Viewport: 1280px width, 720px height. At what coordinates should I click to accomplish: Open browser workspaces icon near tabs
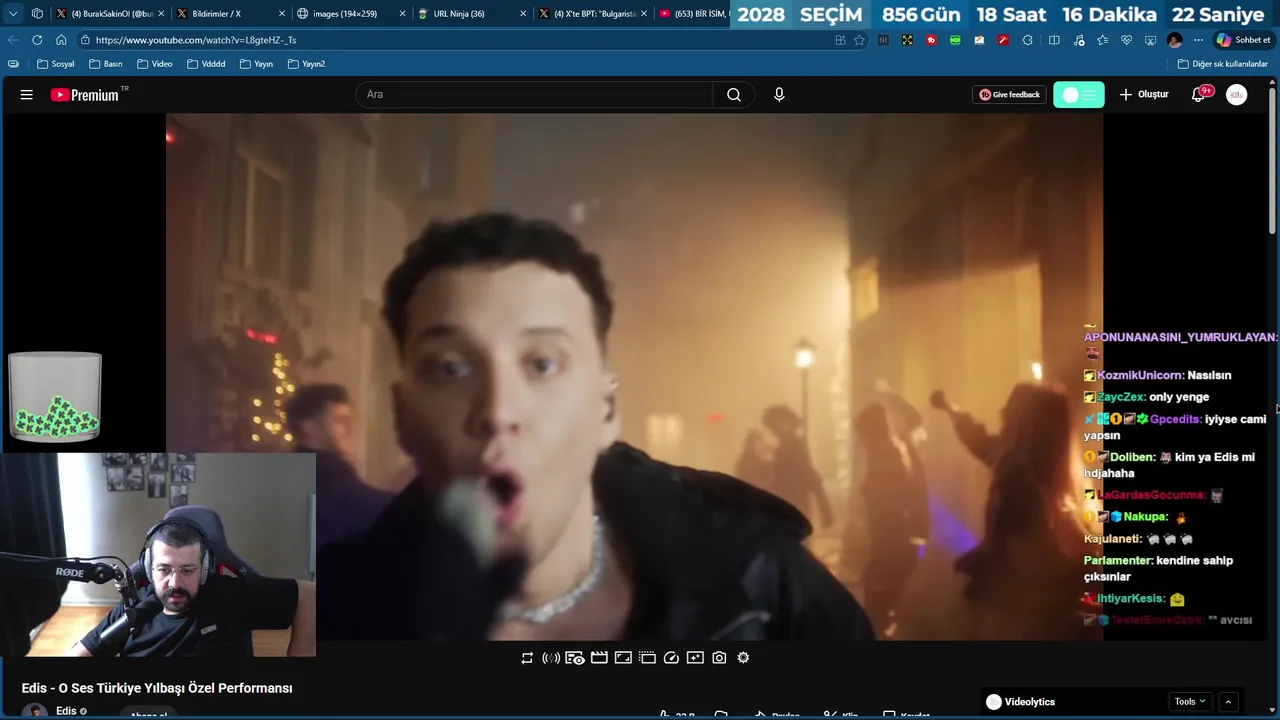tap(37, 14)
